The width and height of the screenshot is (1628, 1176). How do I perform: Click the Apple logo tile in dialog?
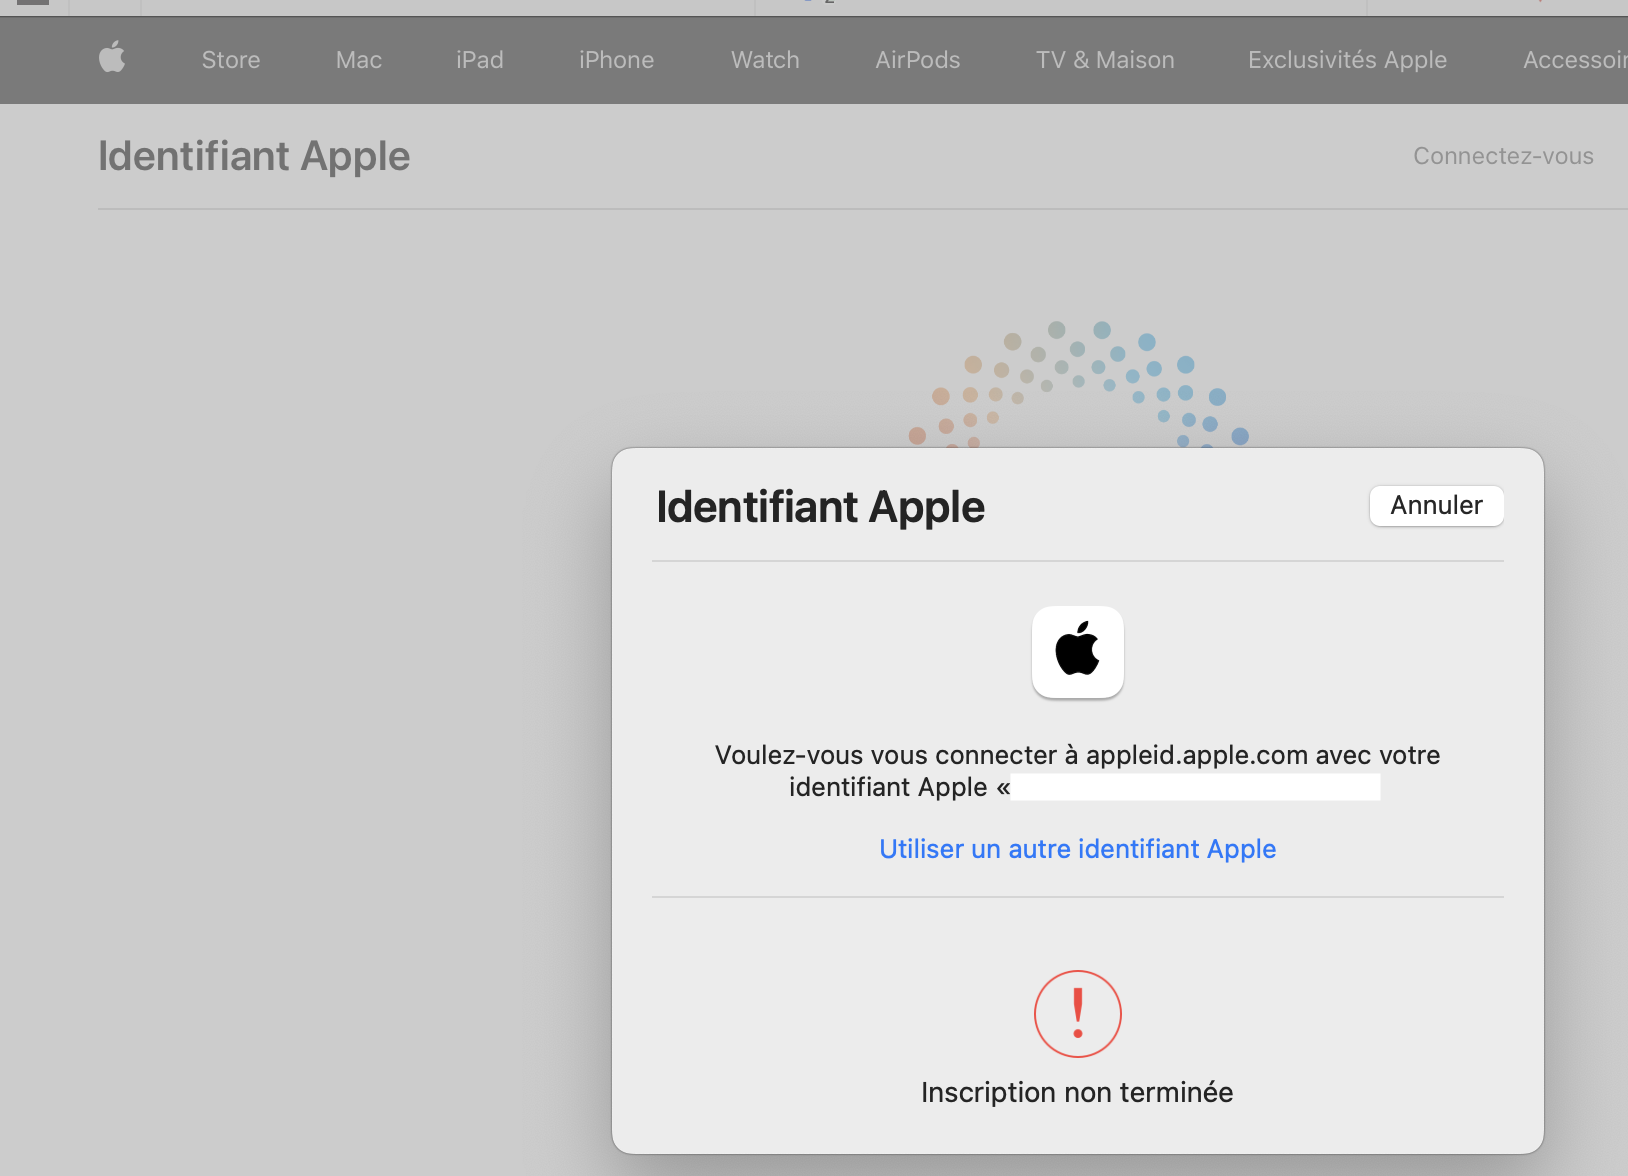[1078, 652]
